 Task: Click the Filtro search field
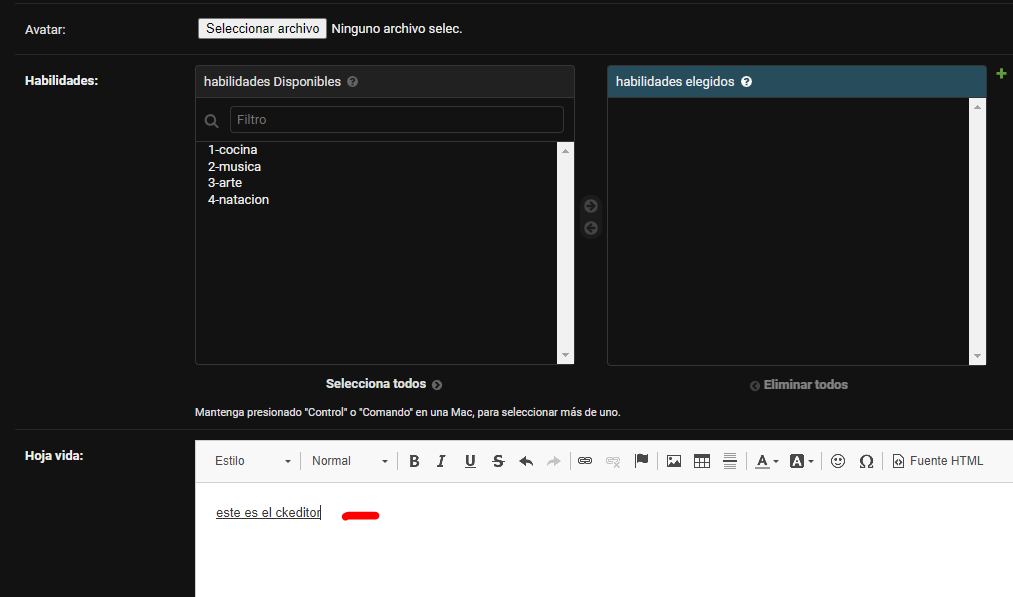tap(396, 120)
